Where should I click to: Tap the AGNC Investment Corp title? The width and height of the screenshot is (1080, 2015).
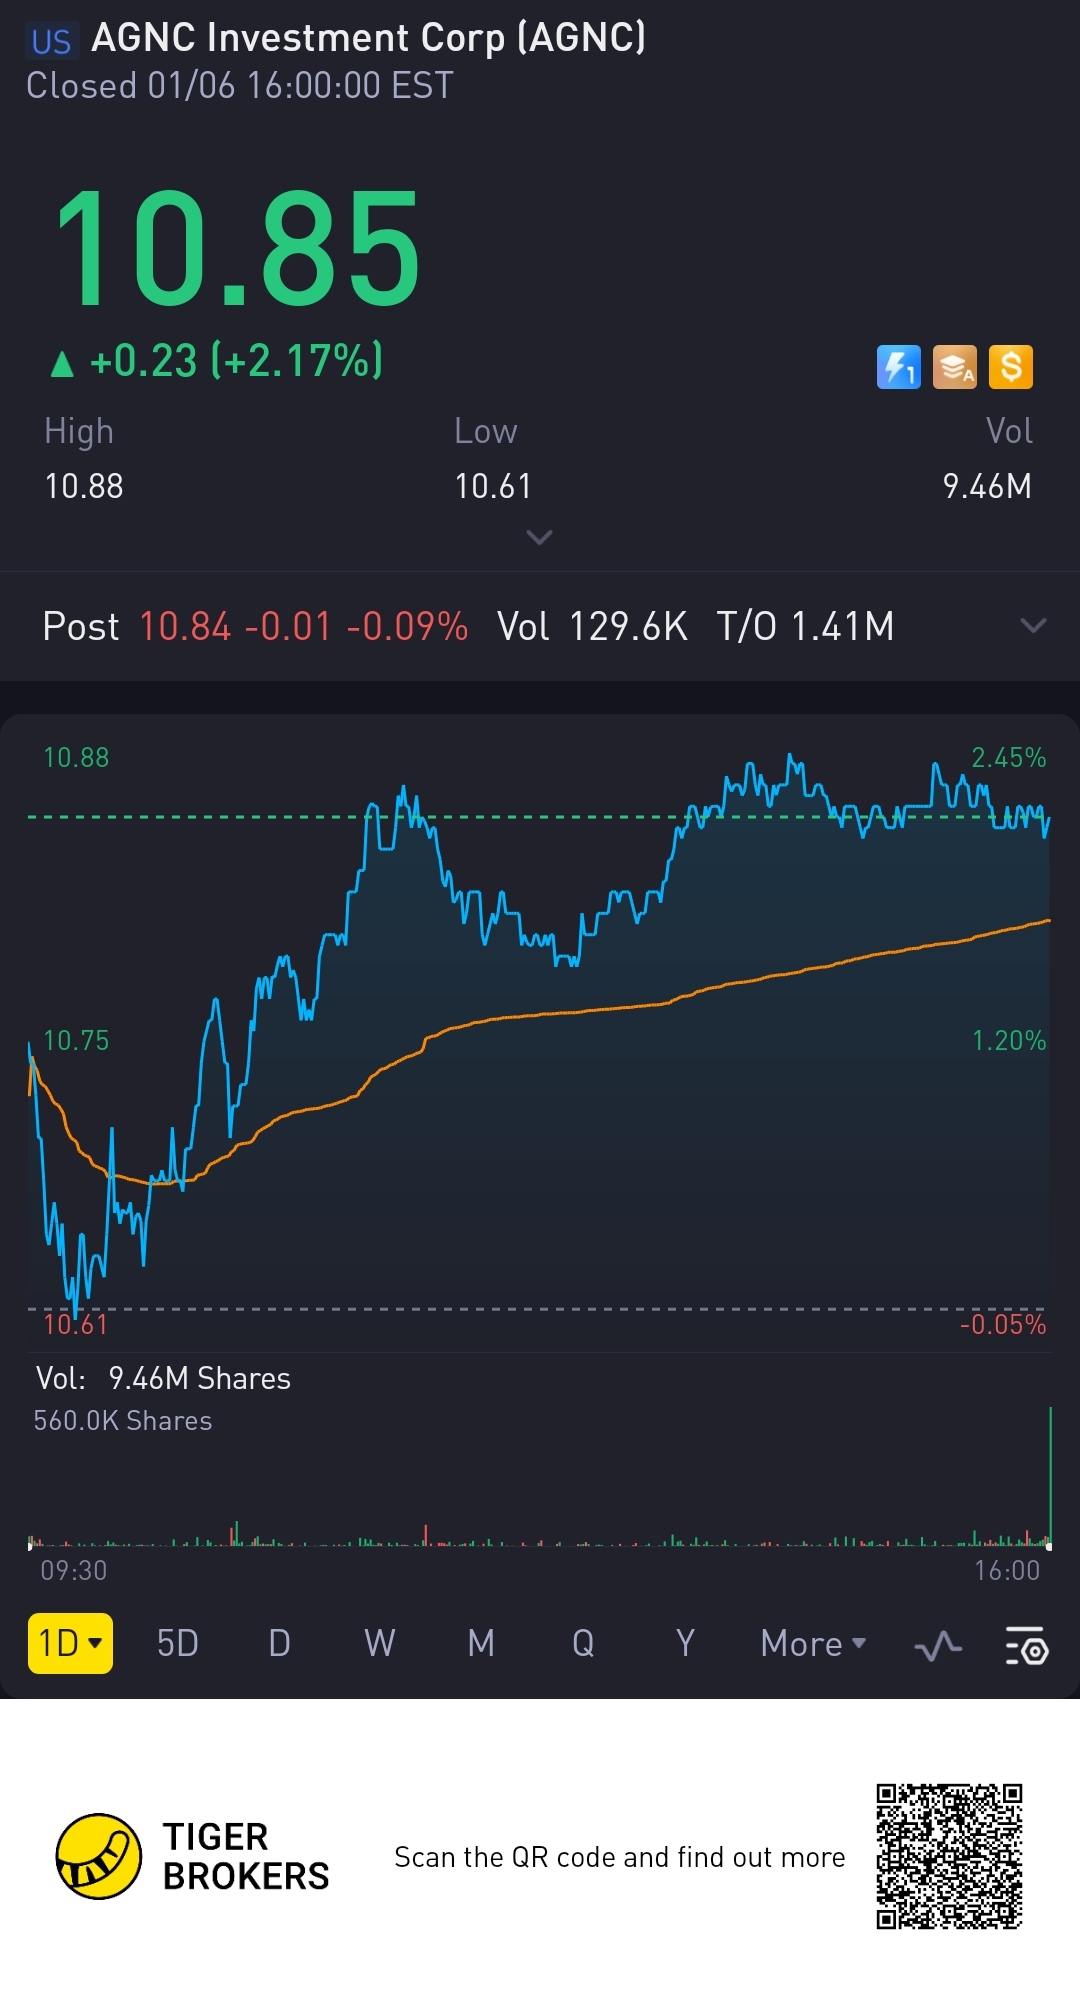coord(368,38)
